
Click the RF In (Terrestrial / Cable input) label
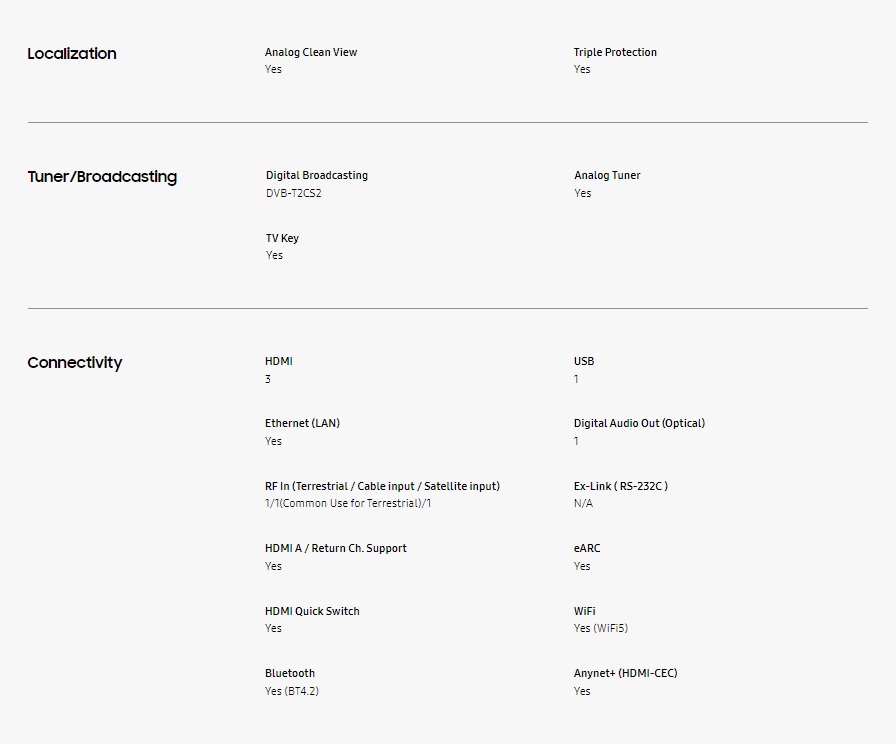coord(382,486)
